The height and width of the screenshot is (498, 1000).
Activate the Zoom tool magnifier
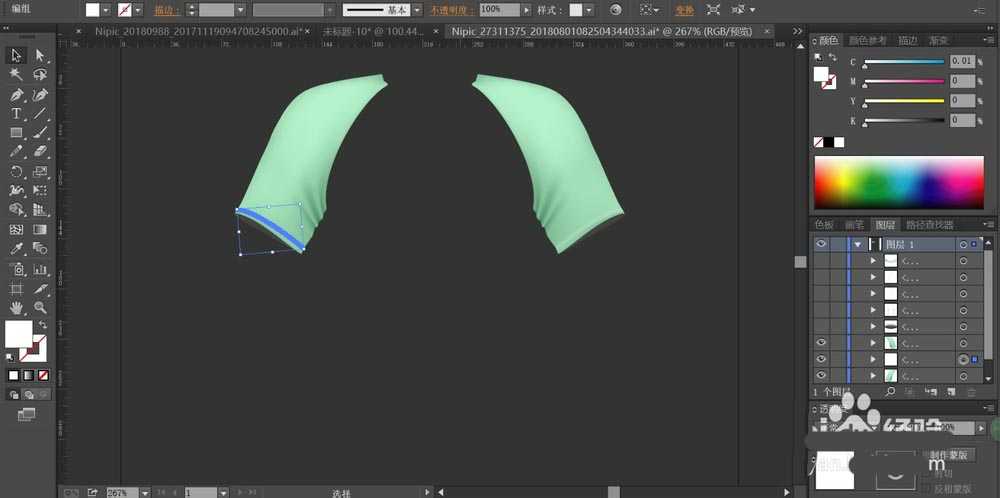[x=40, y=307]
